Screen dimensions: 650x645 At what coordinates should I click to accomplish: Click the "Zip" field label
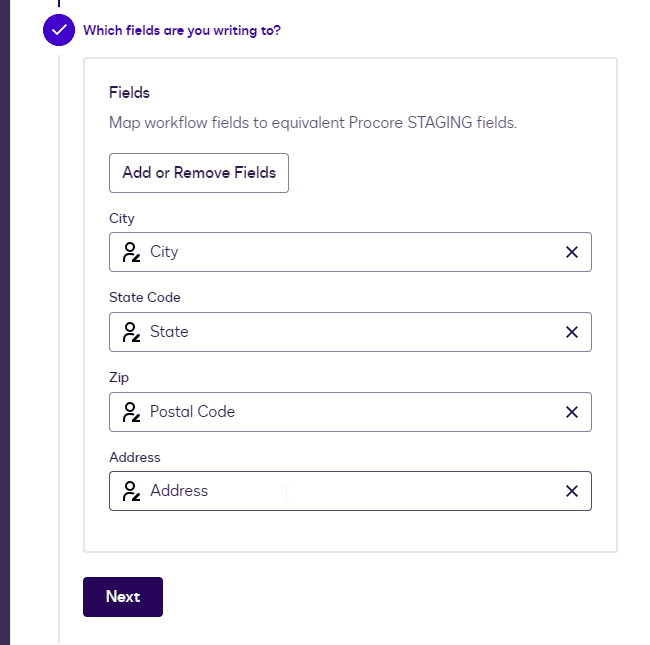click(x=119, y=378)
